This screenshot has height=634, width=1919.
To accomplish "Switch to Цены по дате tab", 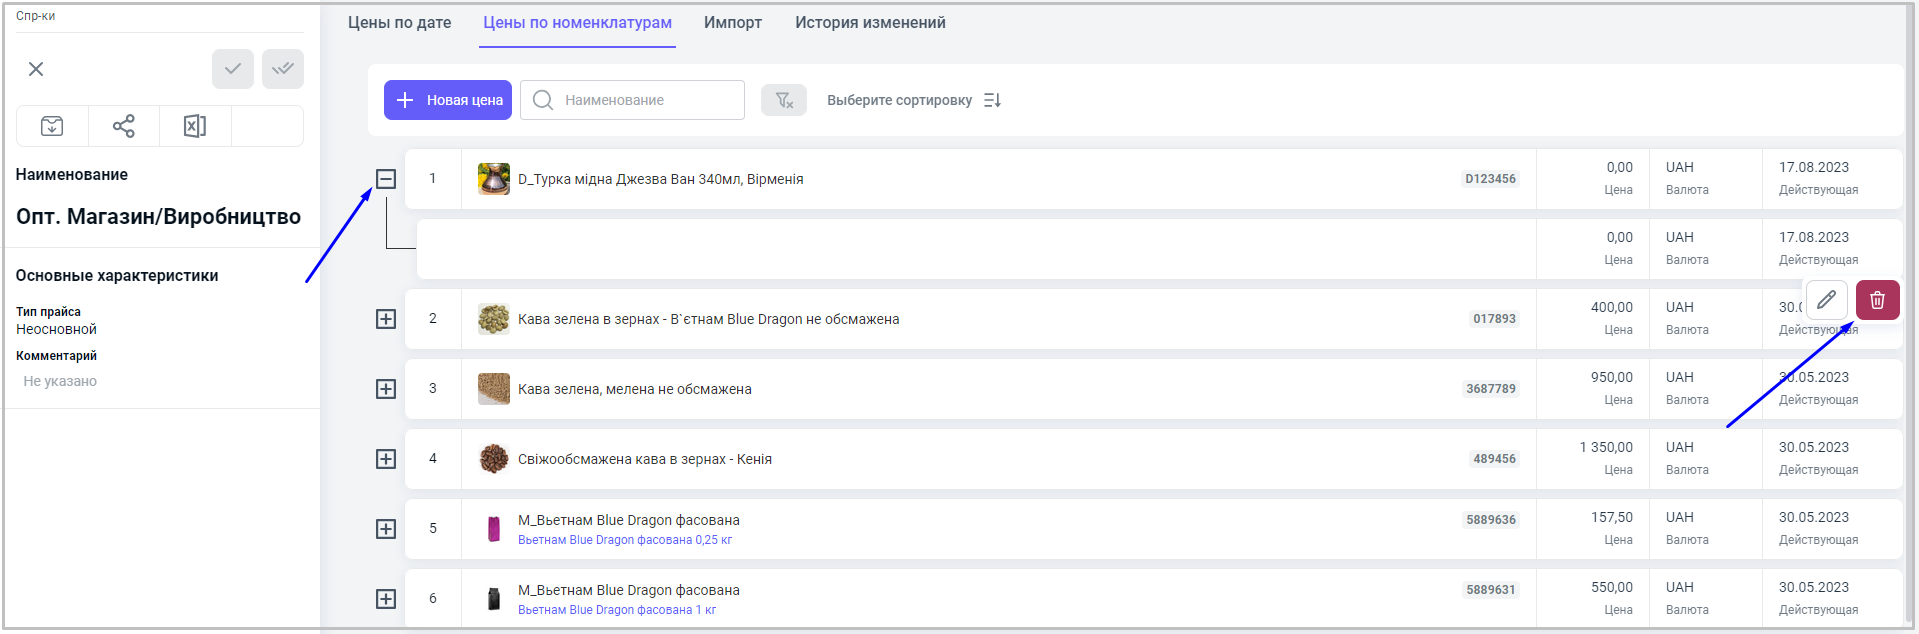I will tap(399, 23).
